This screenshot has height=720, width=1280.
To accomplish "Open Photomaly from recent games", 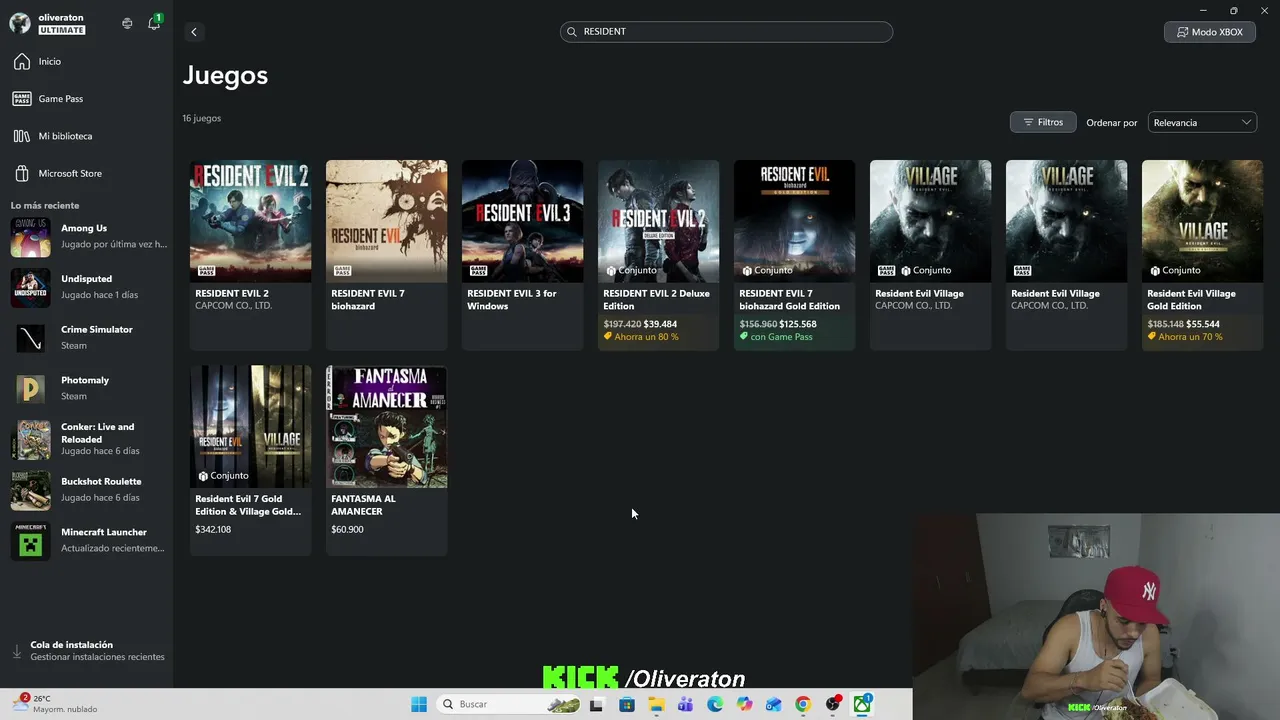I will pyautogui.click(x=87, y=388).
